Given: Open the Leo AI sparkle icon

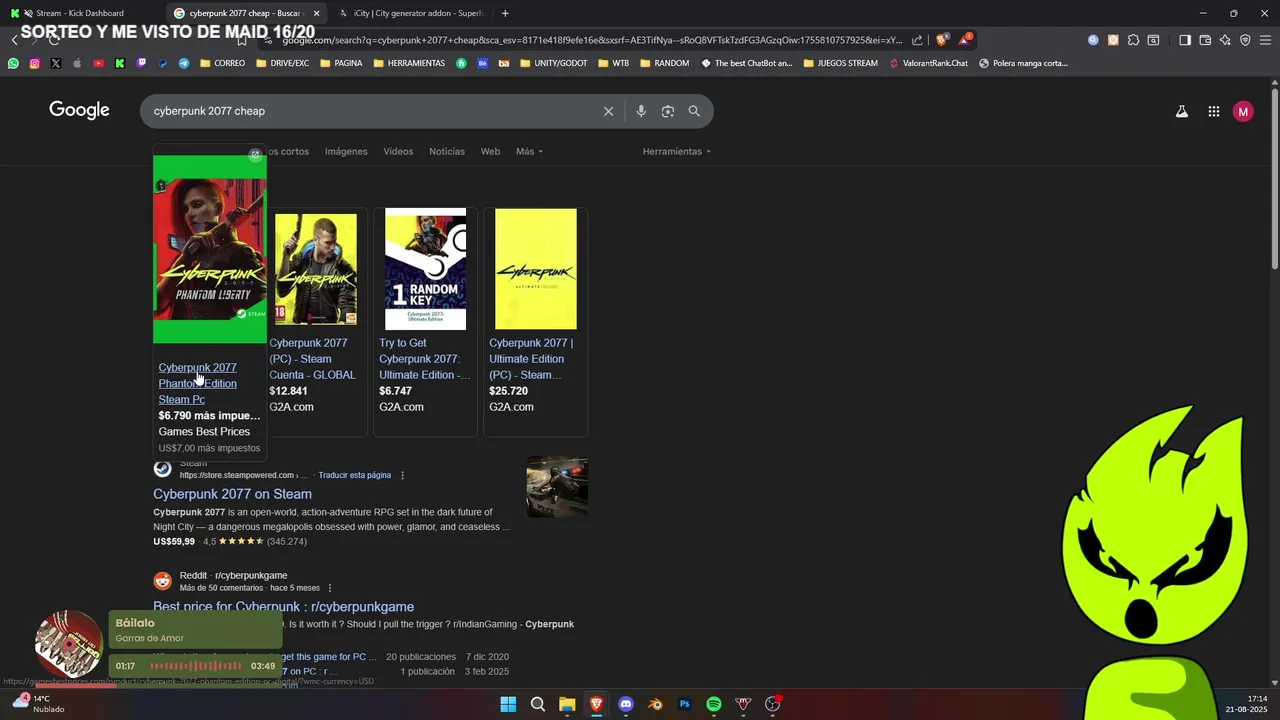Looking at the screenshot, I should tap(1225, 40).
